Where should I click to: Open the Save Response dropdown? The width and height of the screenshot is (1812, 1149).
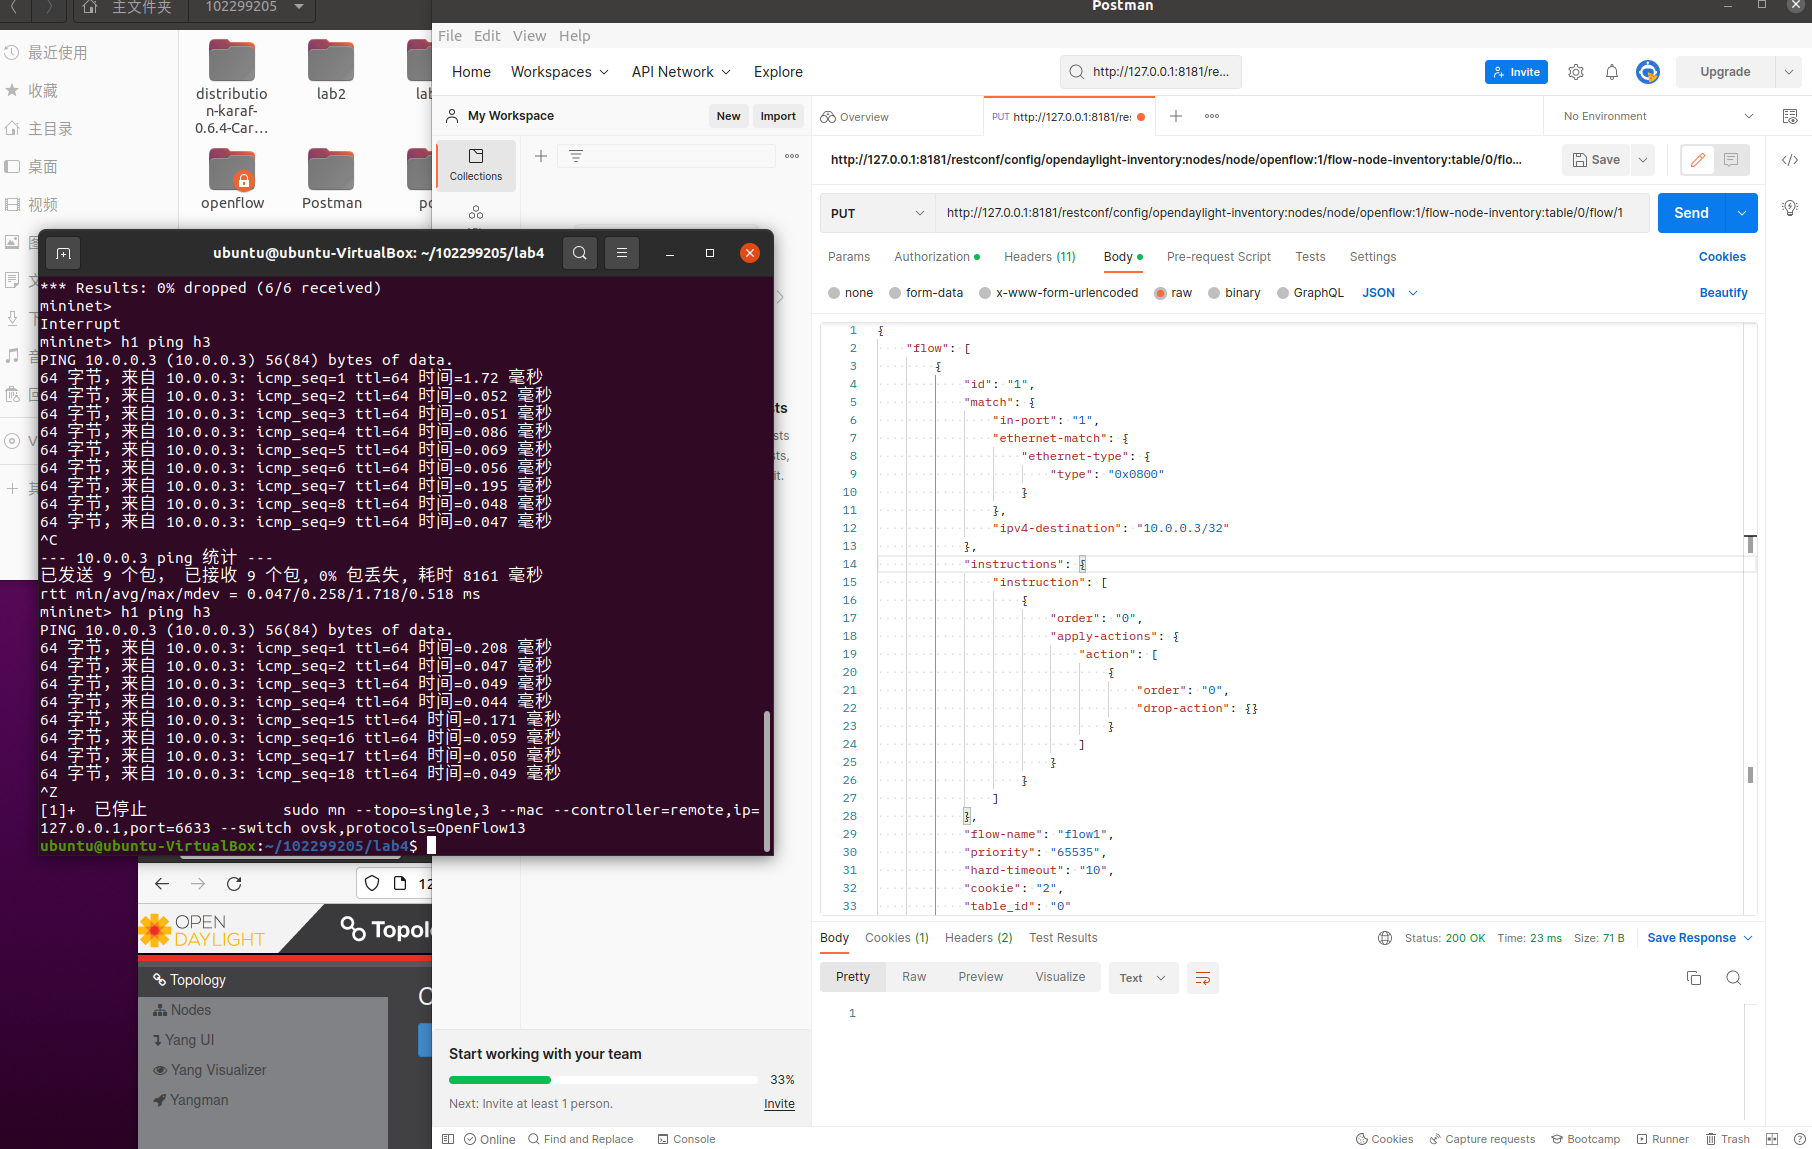click(x=1700, y=938)
